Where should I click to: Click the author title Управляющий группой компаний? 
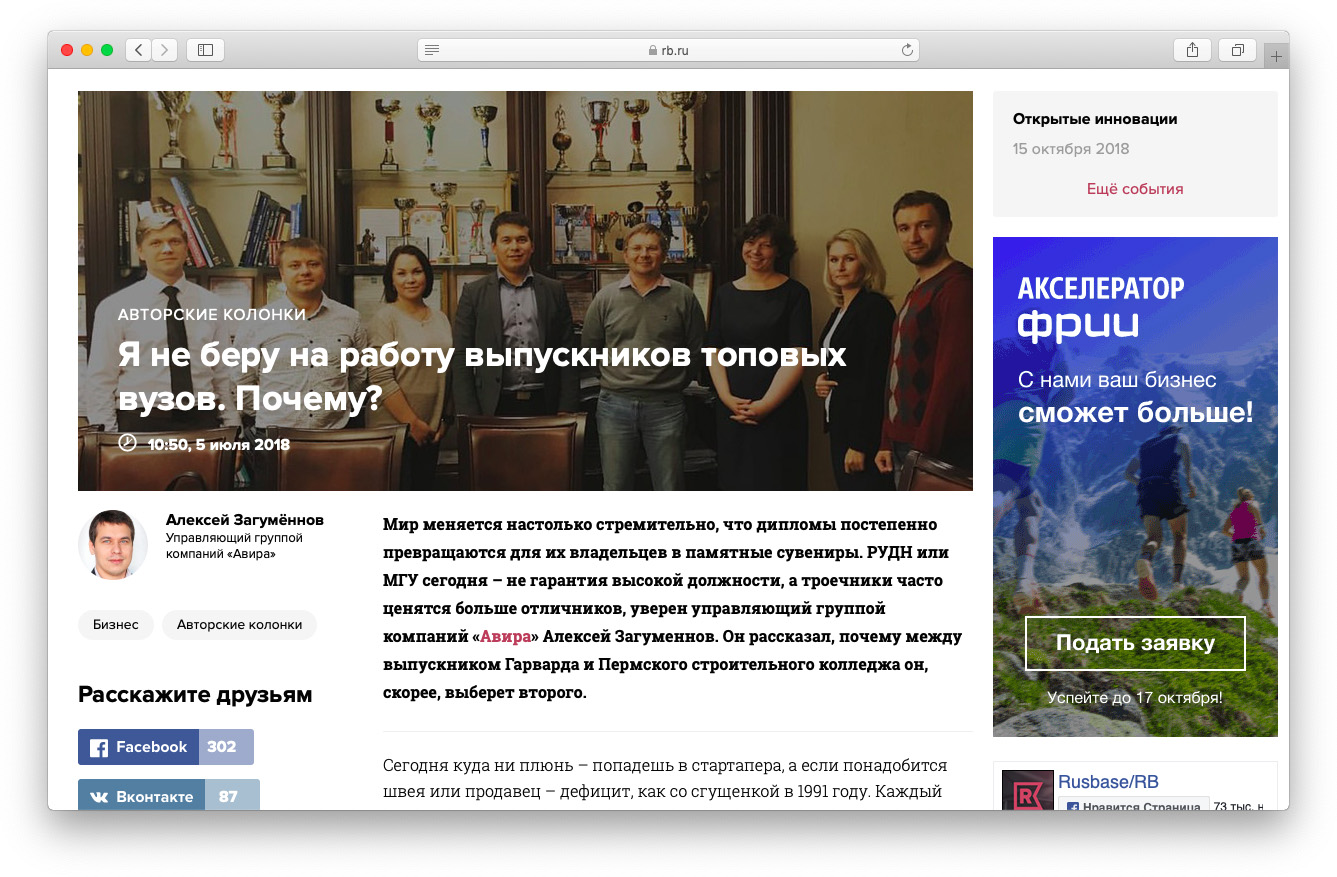coord(234,545)
